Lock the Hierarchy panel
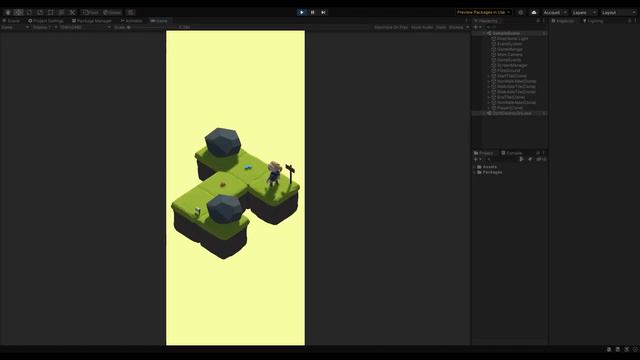 coord(538,21)
